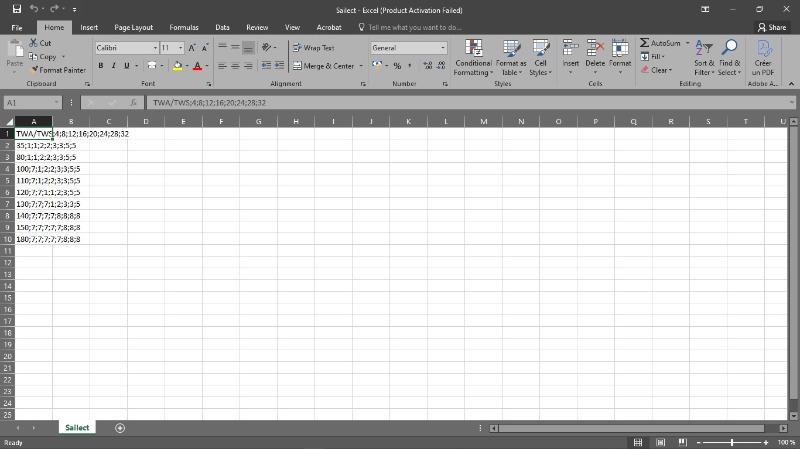
Task: Cut the selected cell
Action: [x=40, y=43]
